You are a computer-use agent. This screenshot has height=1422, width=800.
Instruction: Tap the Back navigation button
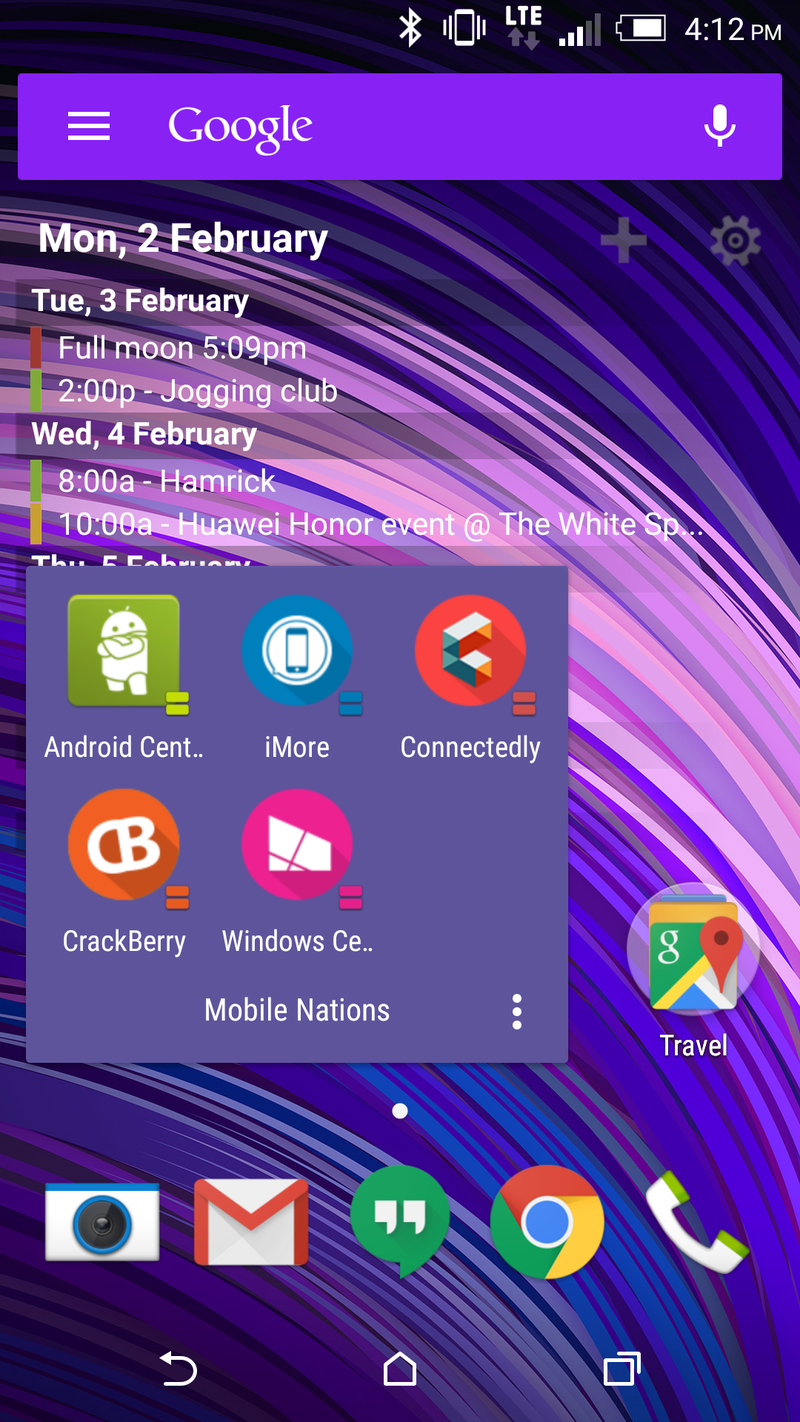point(179,1370)
